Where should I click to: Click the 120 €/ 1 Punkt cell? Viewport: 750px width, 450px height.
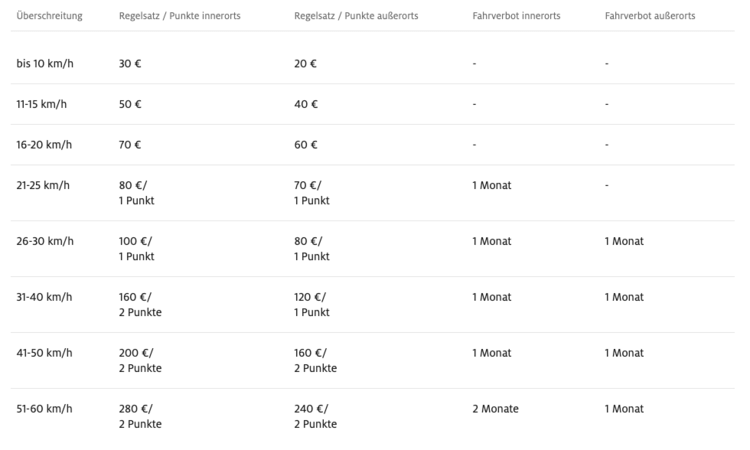coord(312,304)
